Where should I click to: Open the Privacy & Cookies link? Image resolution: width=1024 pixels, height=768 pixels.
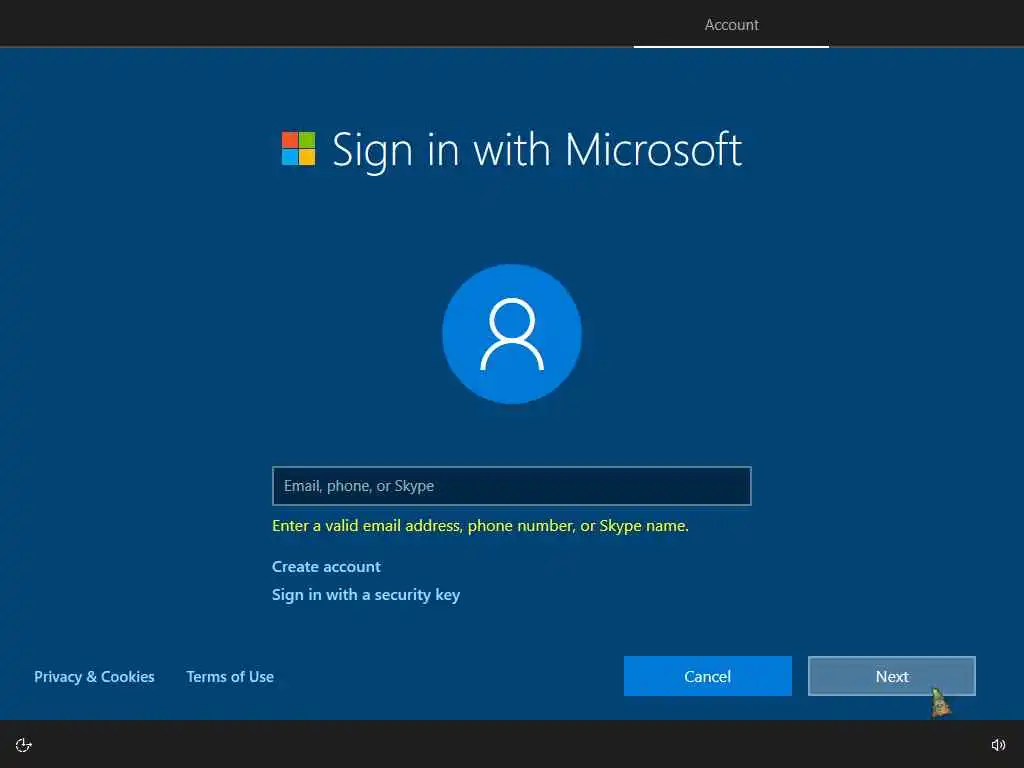[x=94, y=677]
